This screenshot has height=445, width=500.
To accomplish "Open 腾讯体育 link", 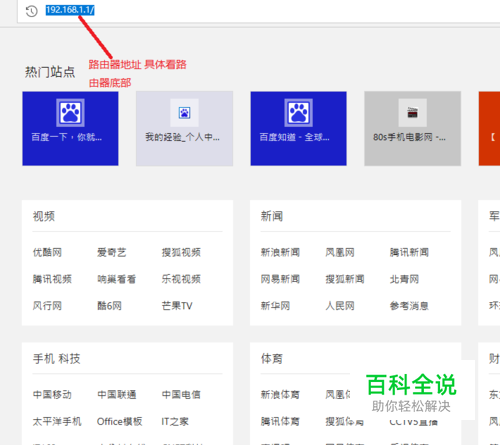I will pyautogui.click(x=280, y=421).
